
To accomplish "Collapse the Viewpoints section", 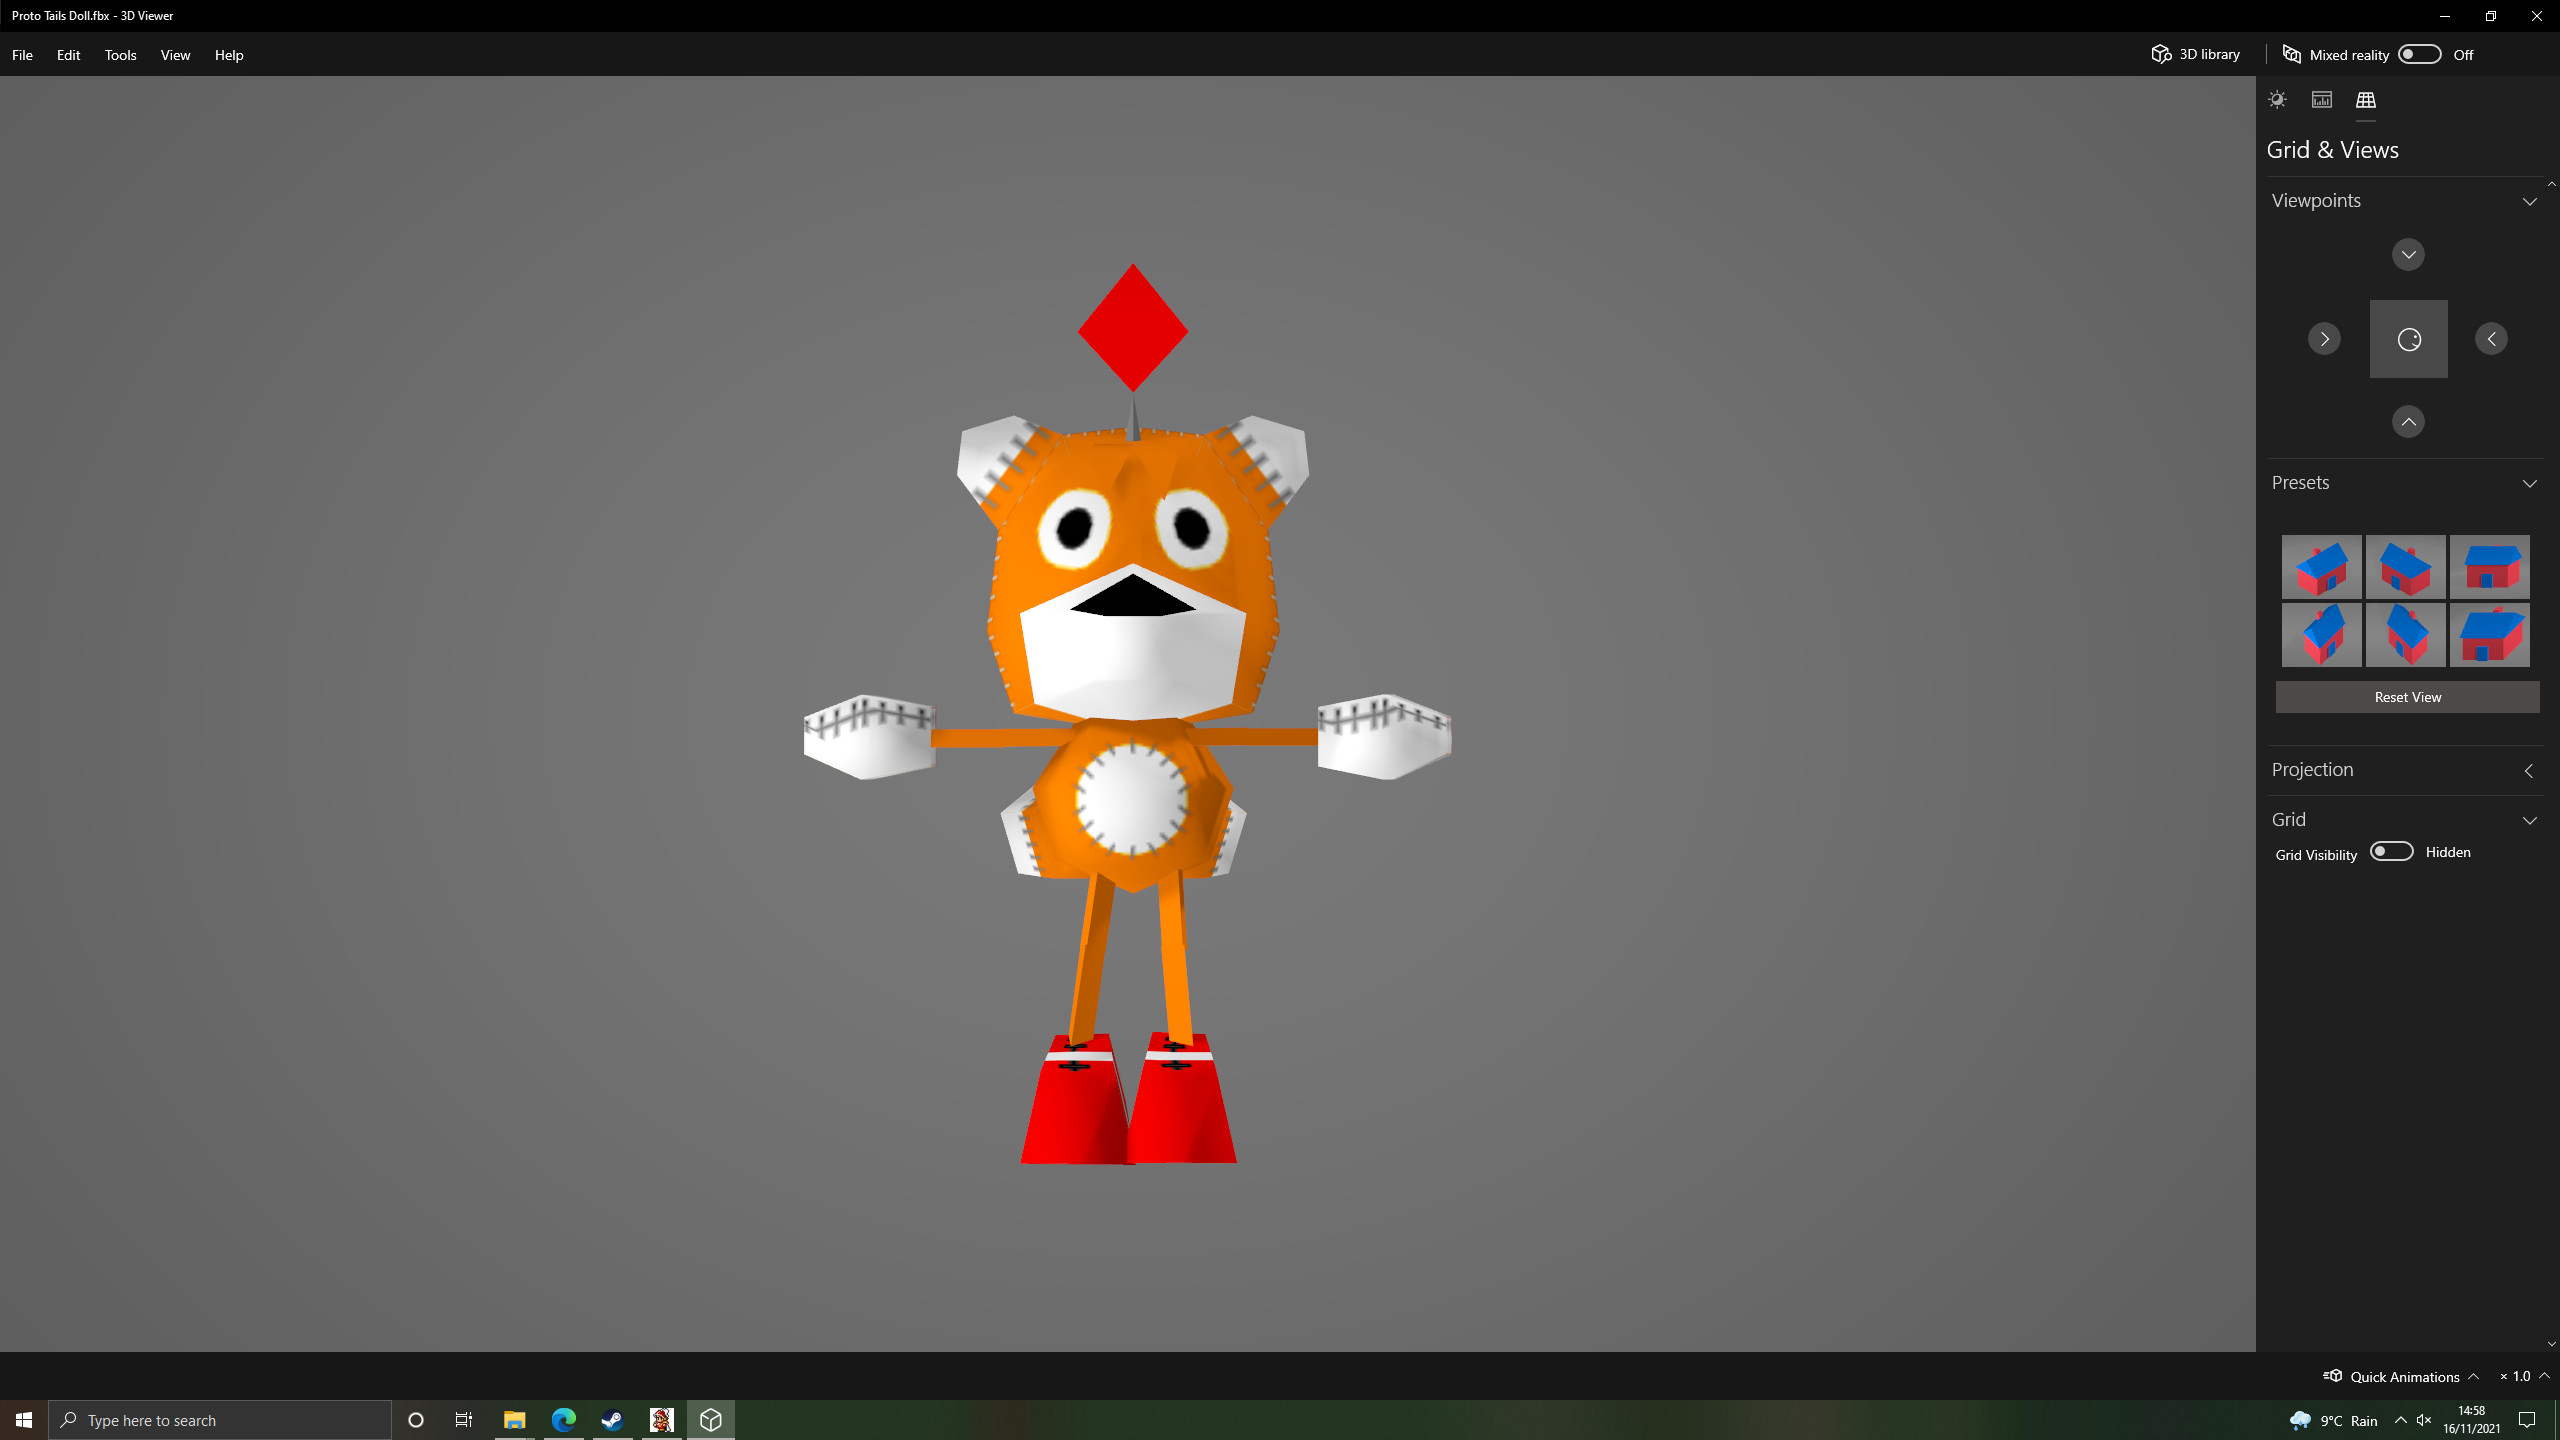I will [2529, 201].
